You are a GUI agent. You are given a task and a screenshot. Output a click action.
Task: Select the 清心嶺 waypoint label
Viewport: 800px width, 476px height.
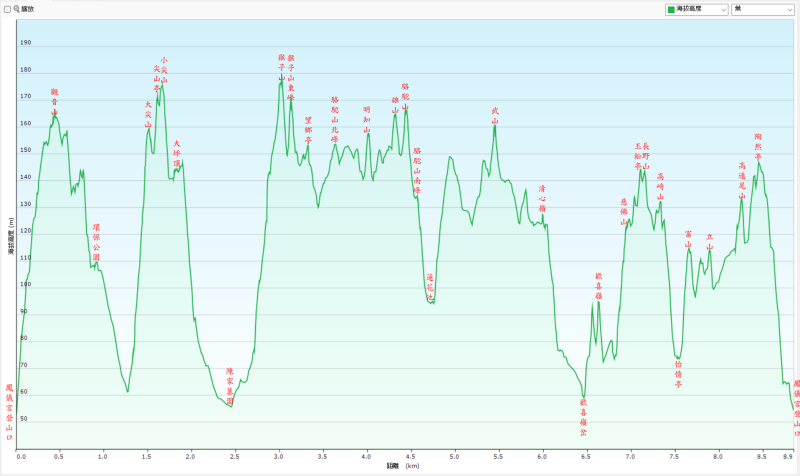click(542, 197)
